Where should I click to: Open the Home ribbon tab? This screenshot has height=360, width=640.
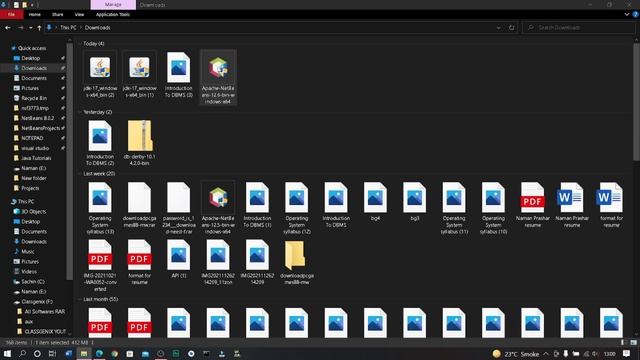coord(35,14)
